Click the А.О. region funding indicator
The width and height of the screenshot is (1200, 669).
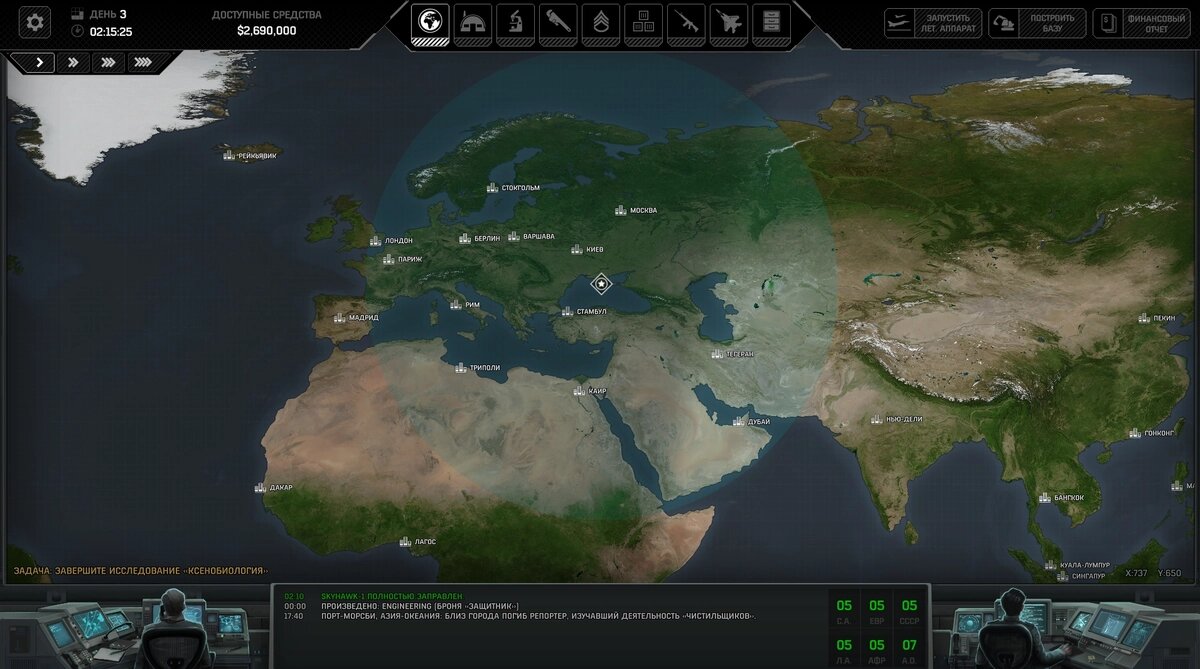point(909,651)
